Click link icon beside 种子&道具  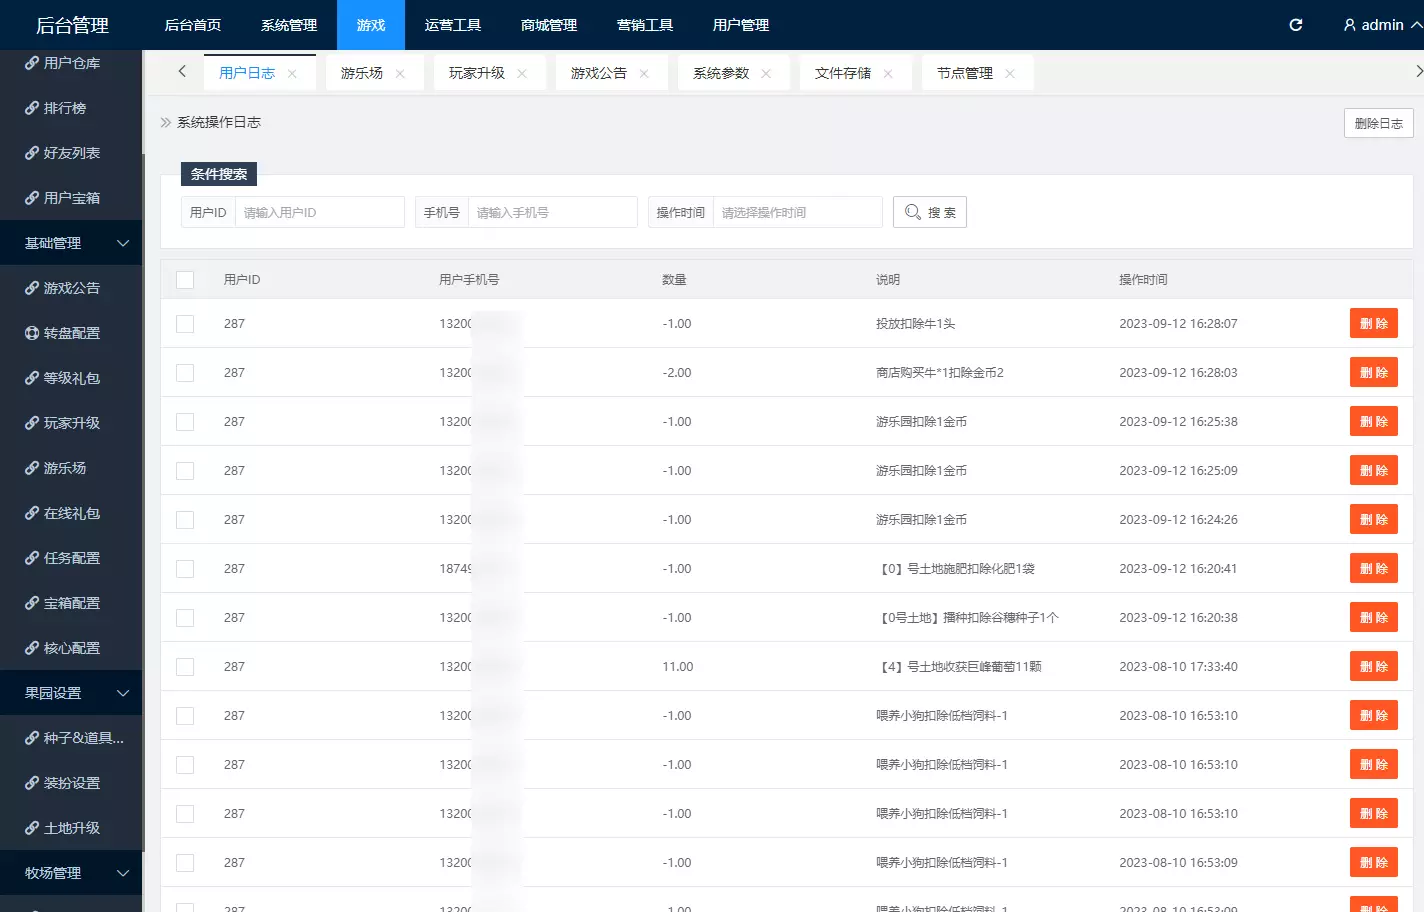point(32,738)
